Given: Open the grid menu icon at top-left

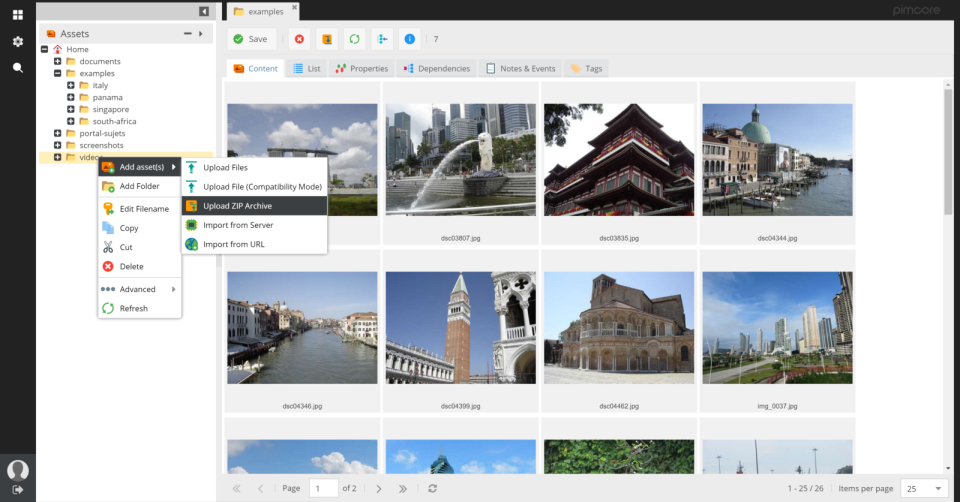Looking at the screenshot, I should tap(17, 15).
